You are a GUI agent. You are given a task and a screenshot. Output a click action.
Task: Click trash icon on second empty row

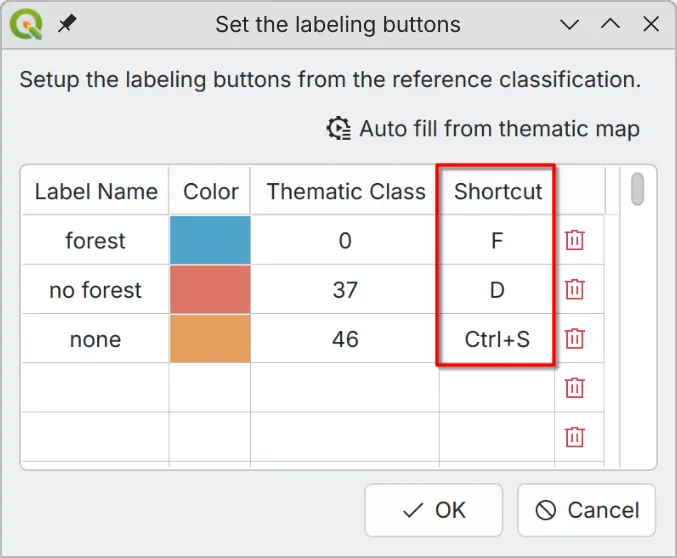[x=574, y=437]
